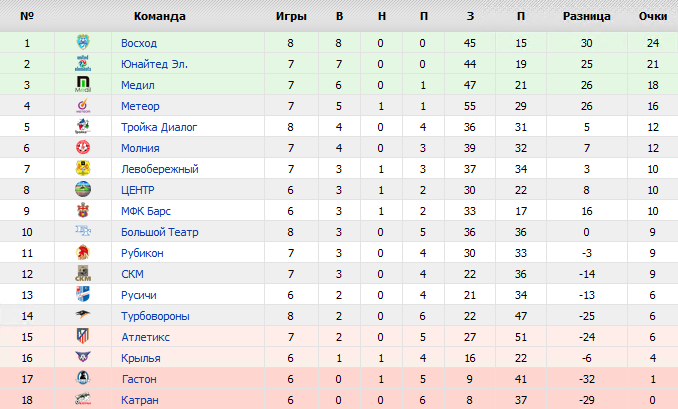The height and width of the screenshot is (409, 678).
Task: Click the ЦЕНТР team logo icon
Action: pos(83,190)
